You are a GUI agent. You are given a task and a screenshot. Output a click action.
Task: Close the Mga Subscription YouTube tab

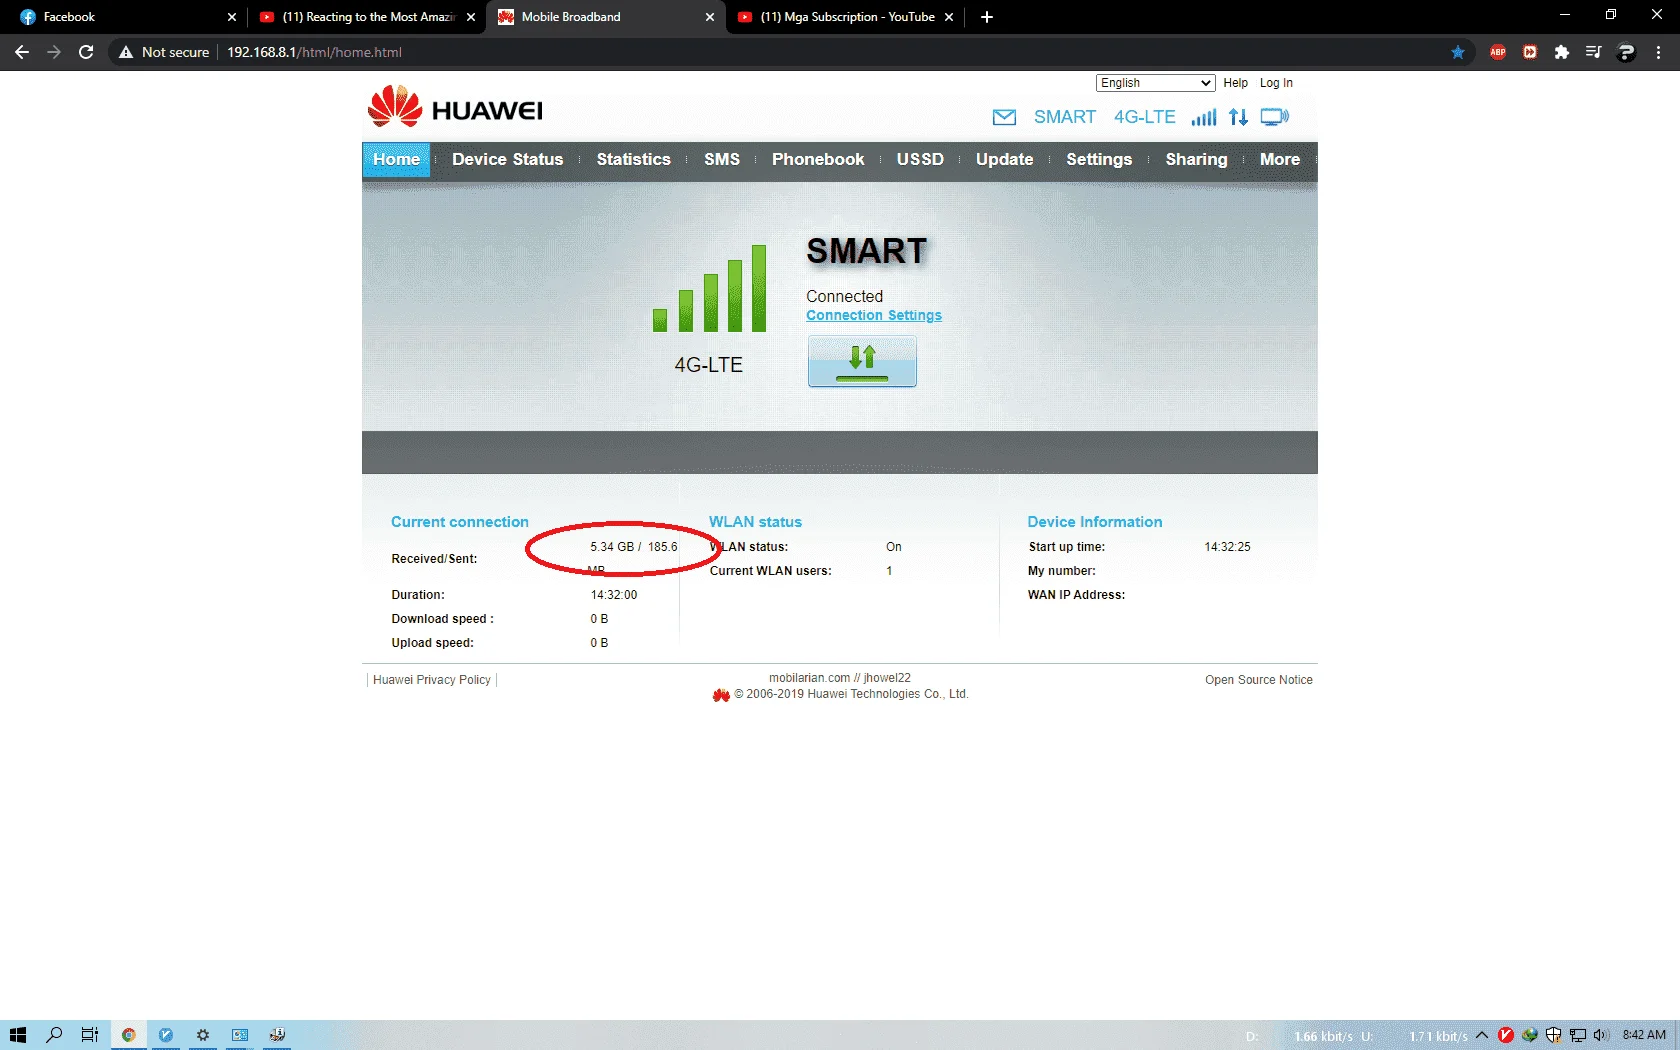[949, 17]
